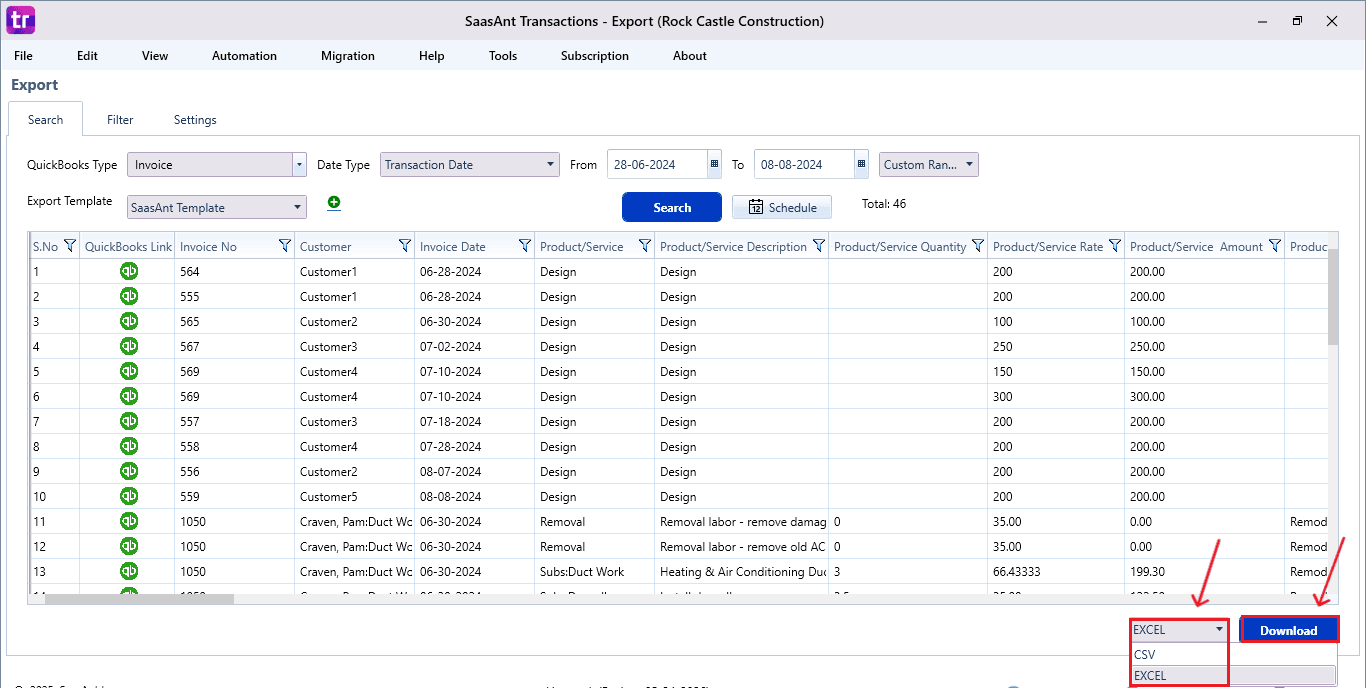
Task: Open the Custom Range dropdown
Action: click(929, 165)
